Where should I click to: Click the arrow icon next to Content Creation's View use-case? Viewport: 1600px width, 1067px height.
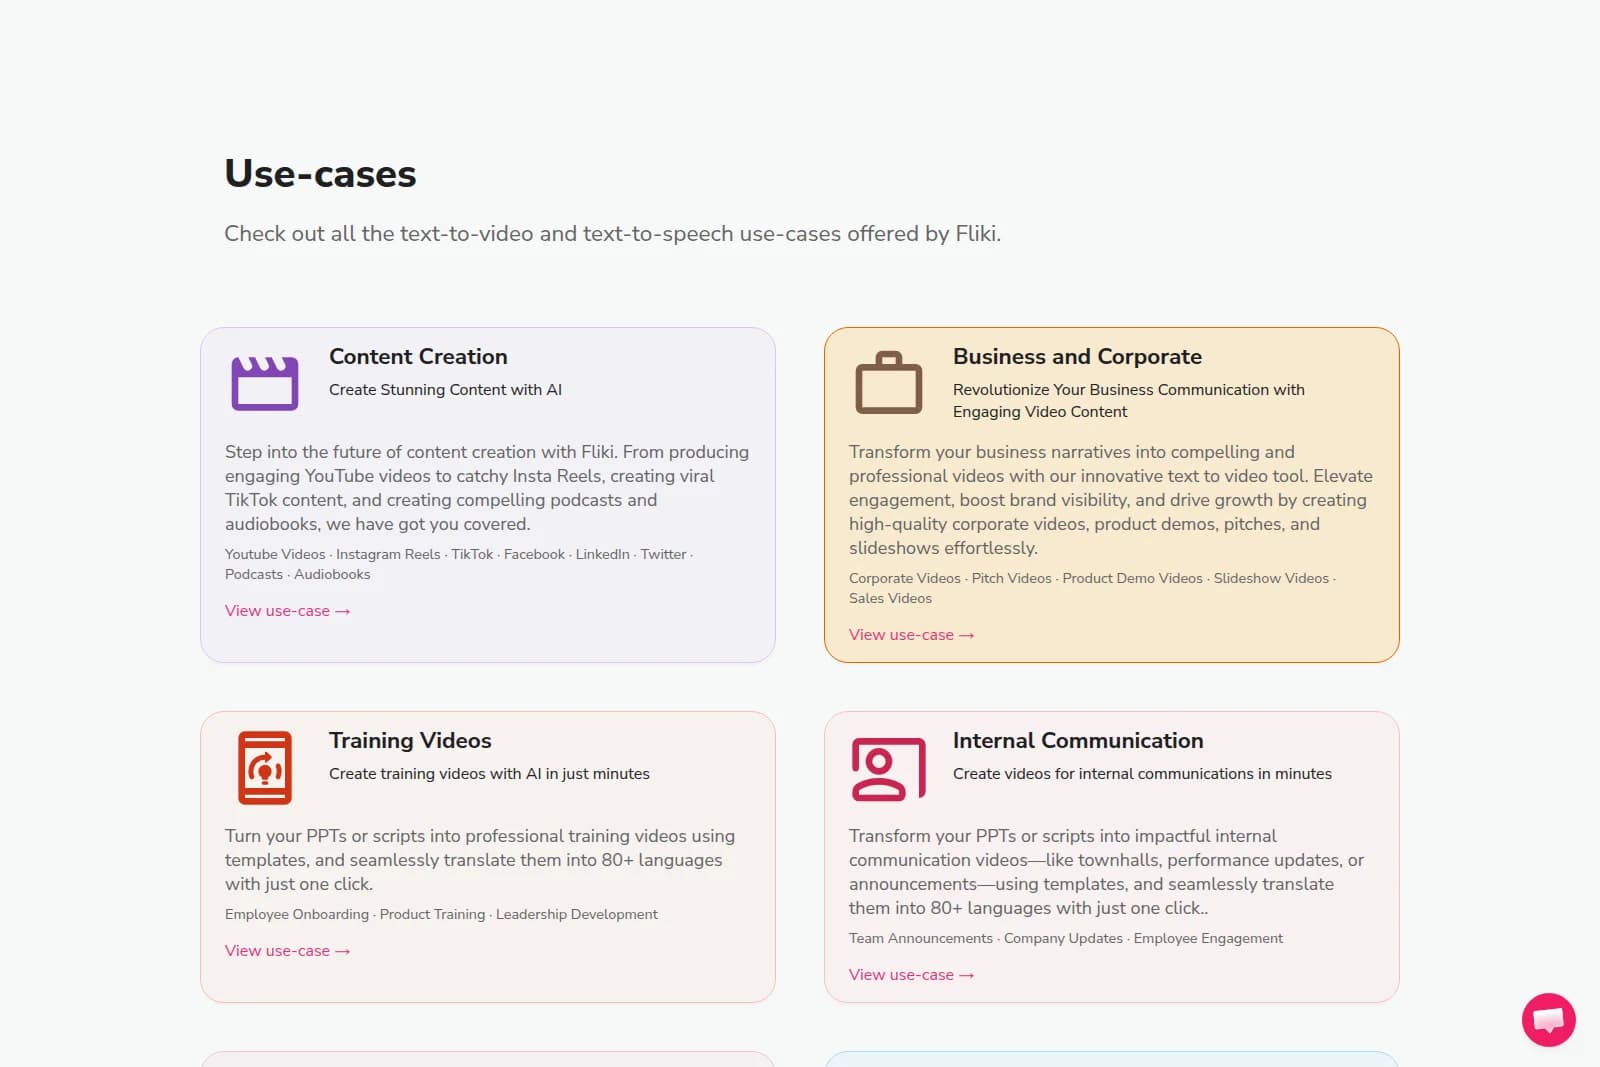(342, 610)
